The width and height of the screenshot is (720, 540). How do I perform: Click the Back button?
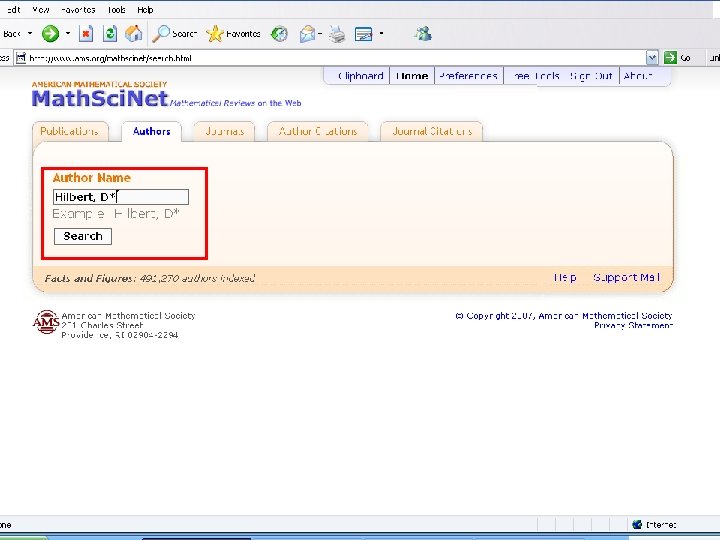click(x=12, y=34)
